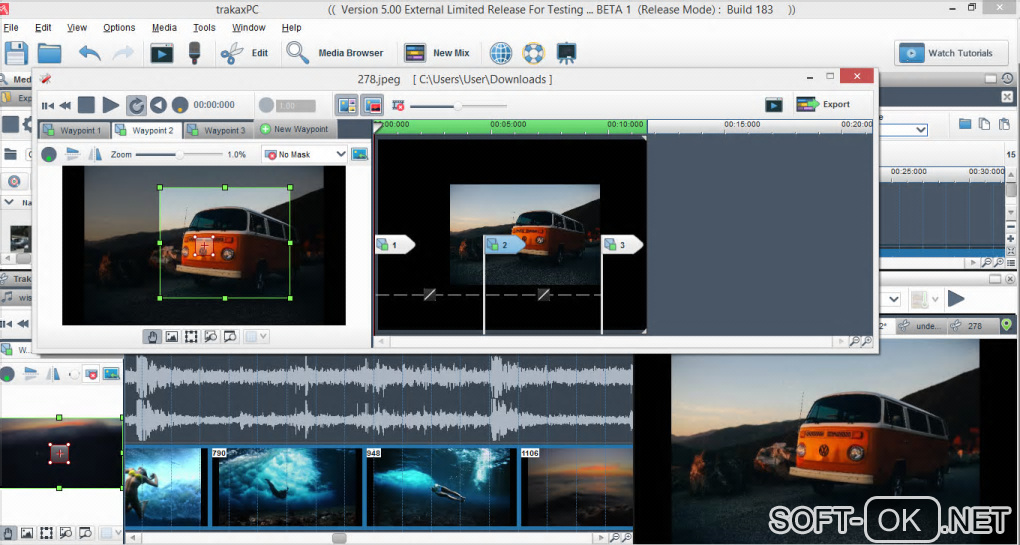Click zoom-out magnifier below the waypoint preview

click(x=211, y=337)
